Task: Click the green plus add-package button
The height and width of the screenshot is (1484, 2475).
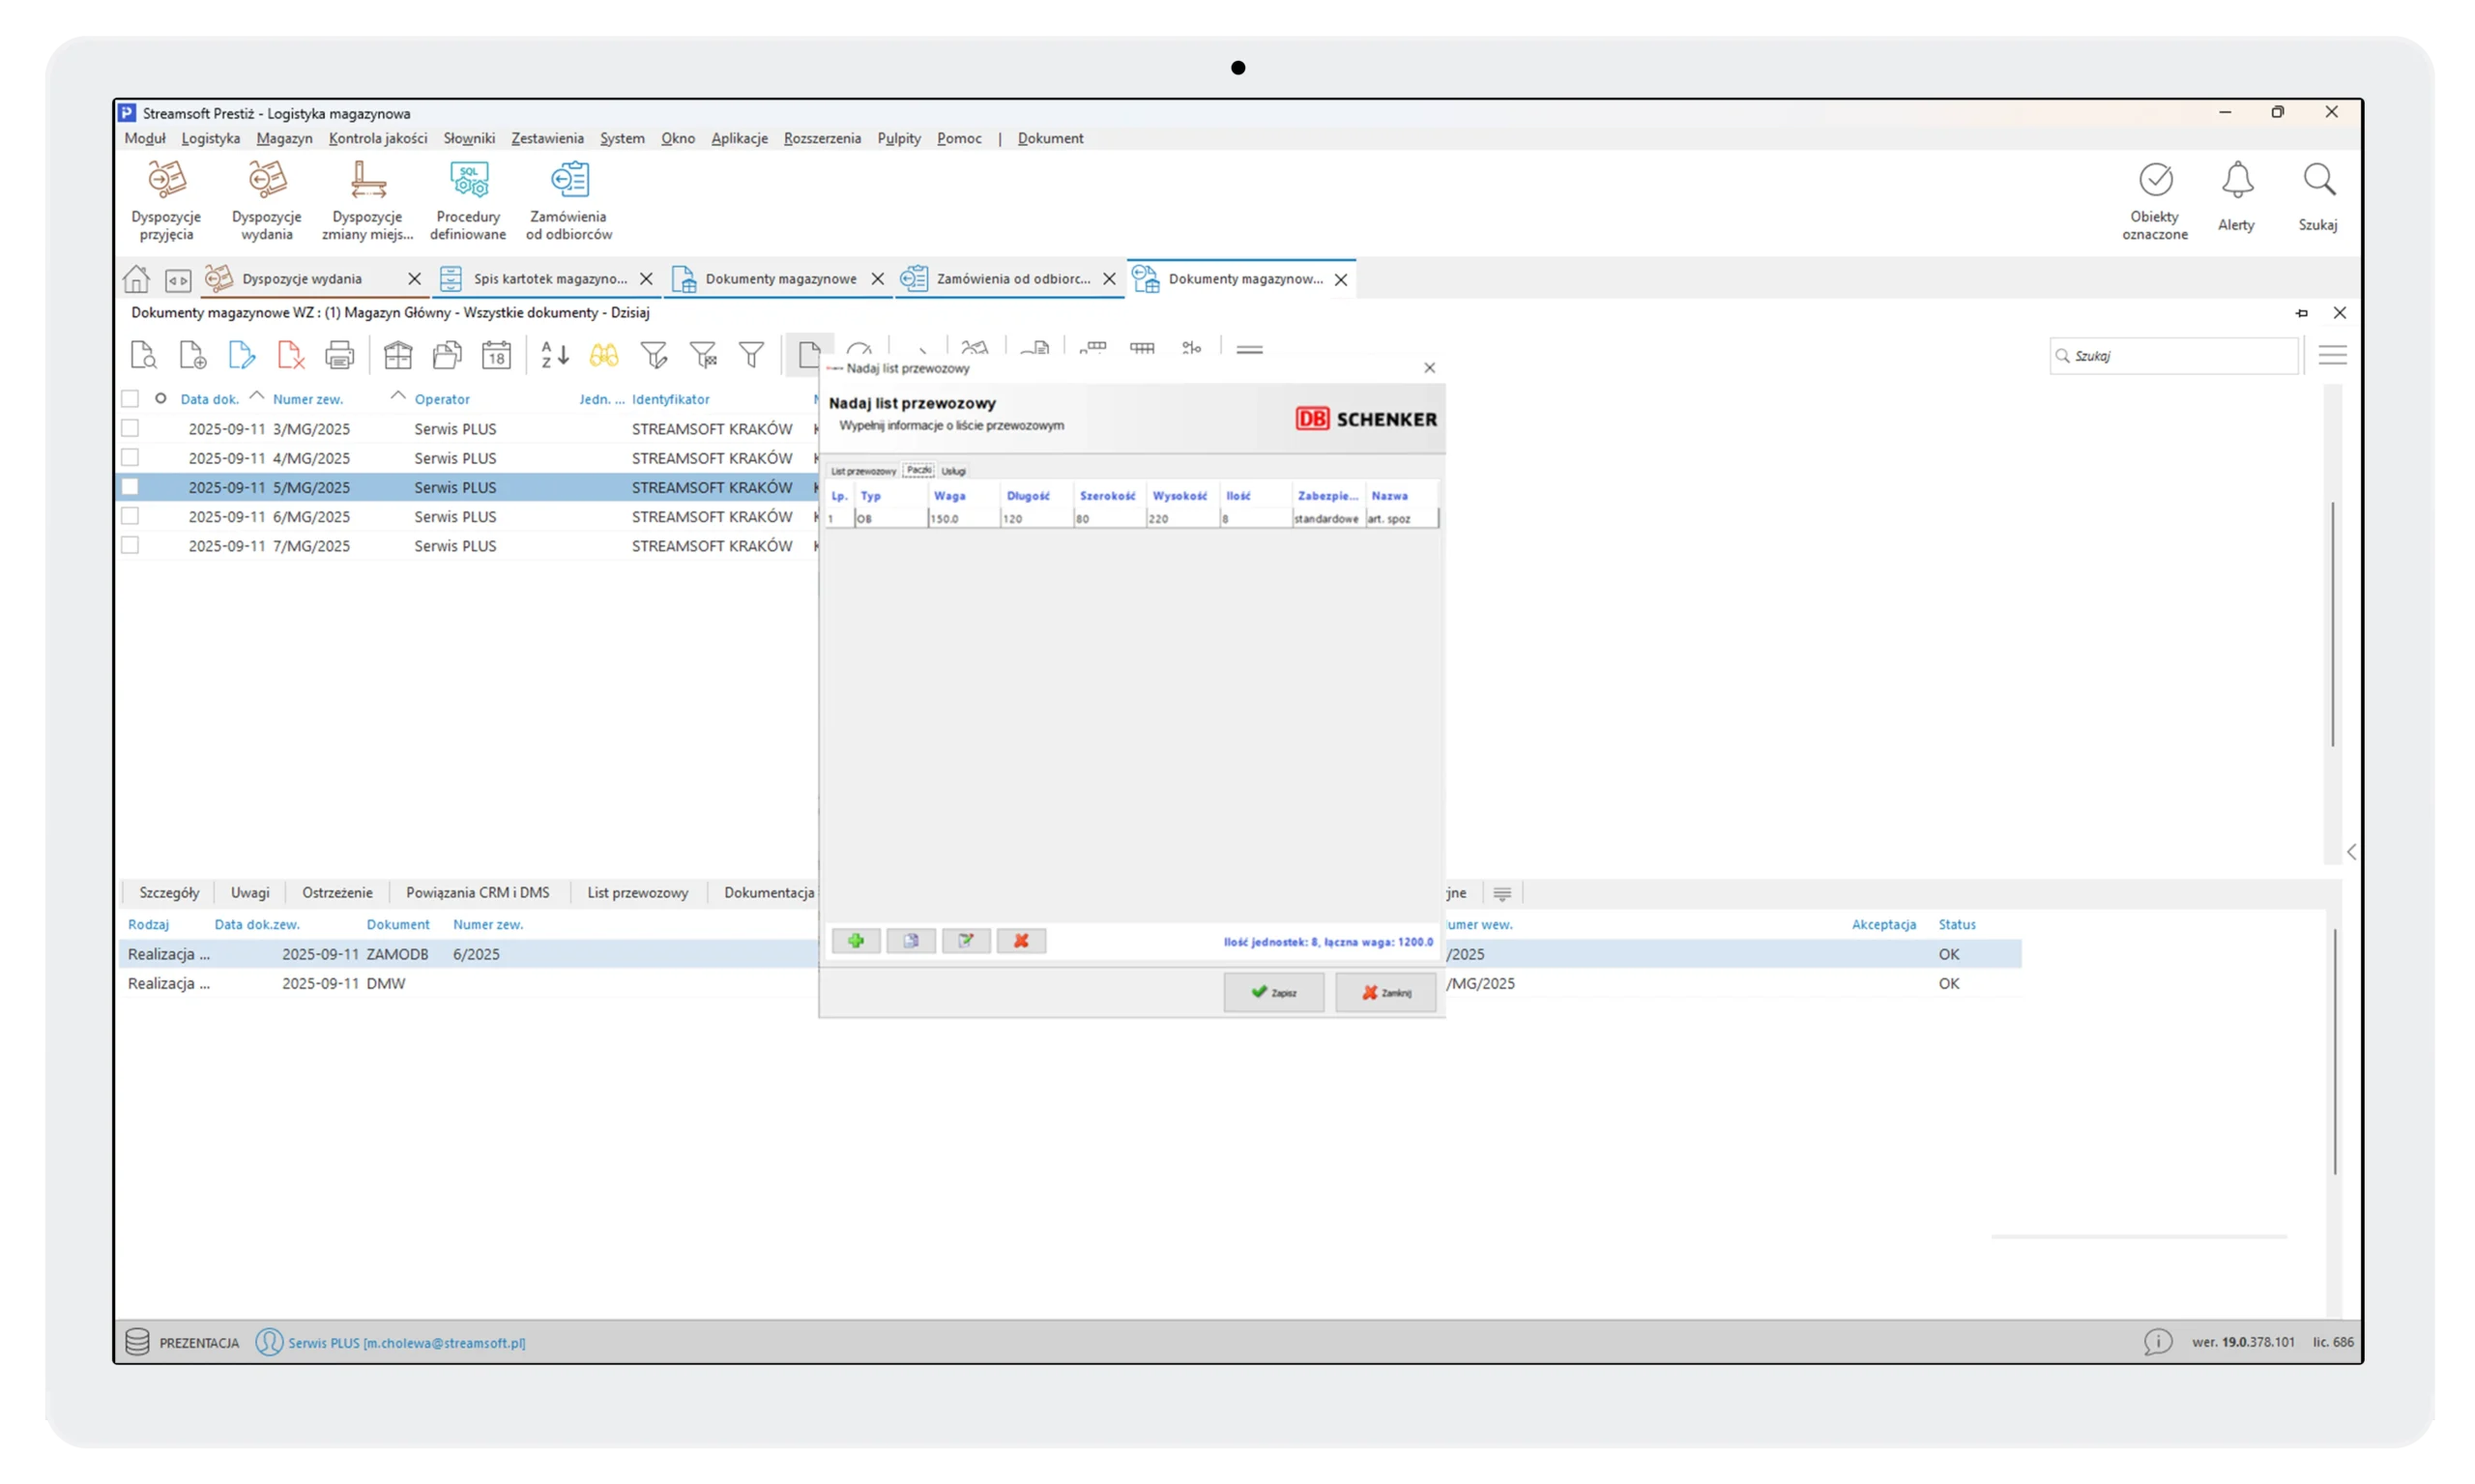Action: click(x=855, y=941)
